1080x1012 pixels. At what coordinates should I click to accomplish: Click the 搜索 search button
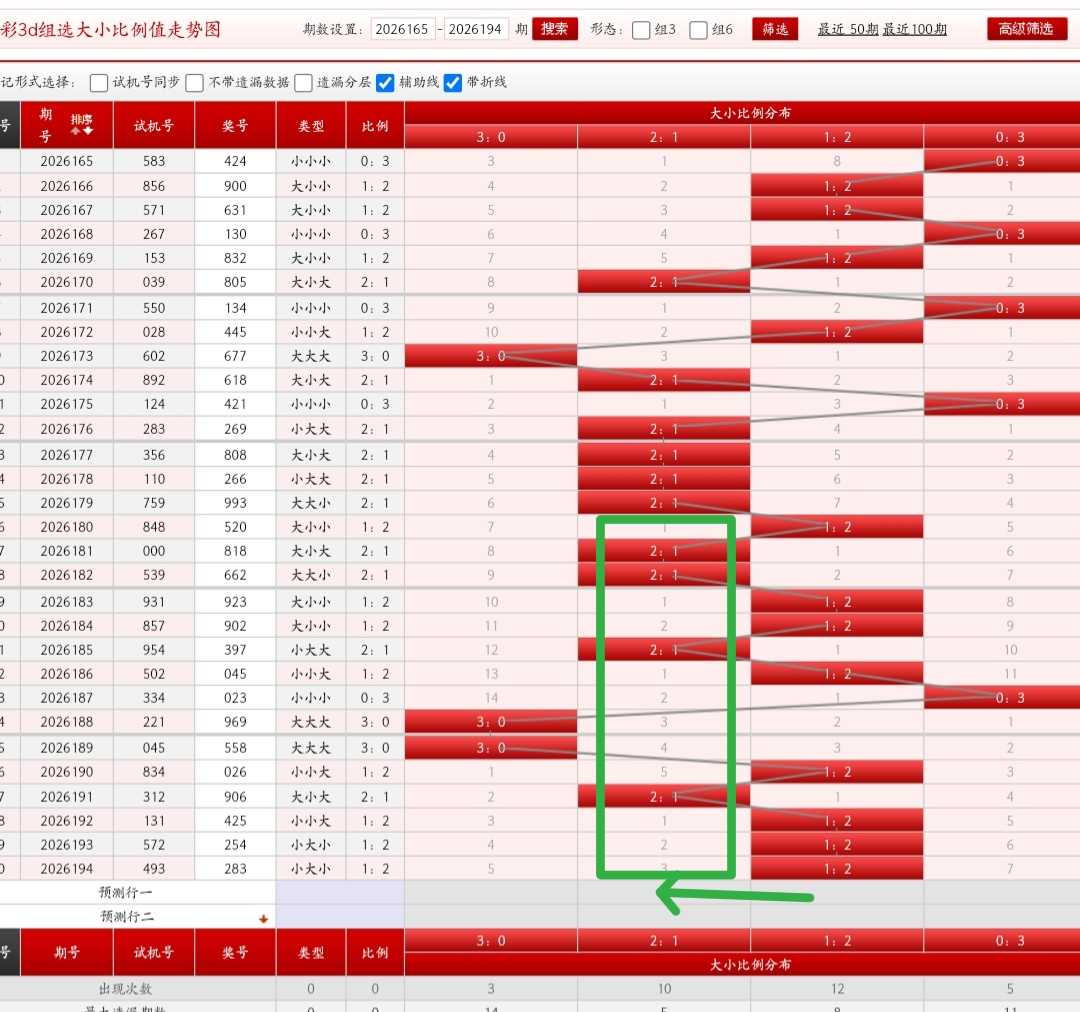554,29
